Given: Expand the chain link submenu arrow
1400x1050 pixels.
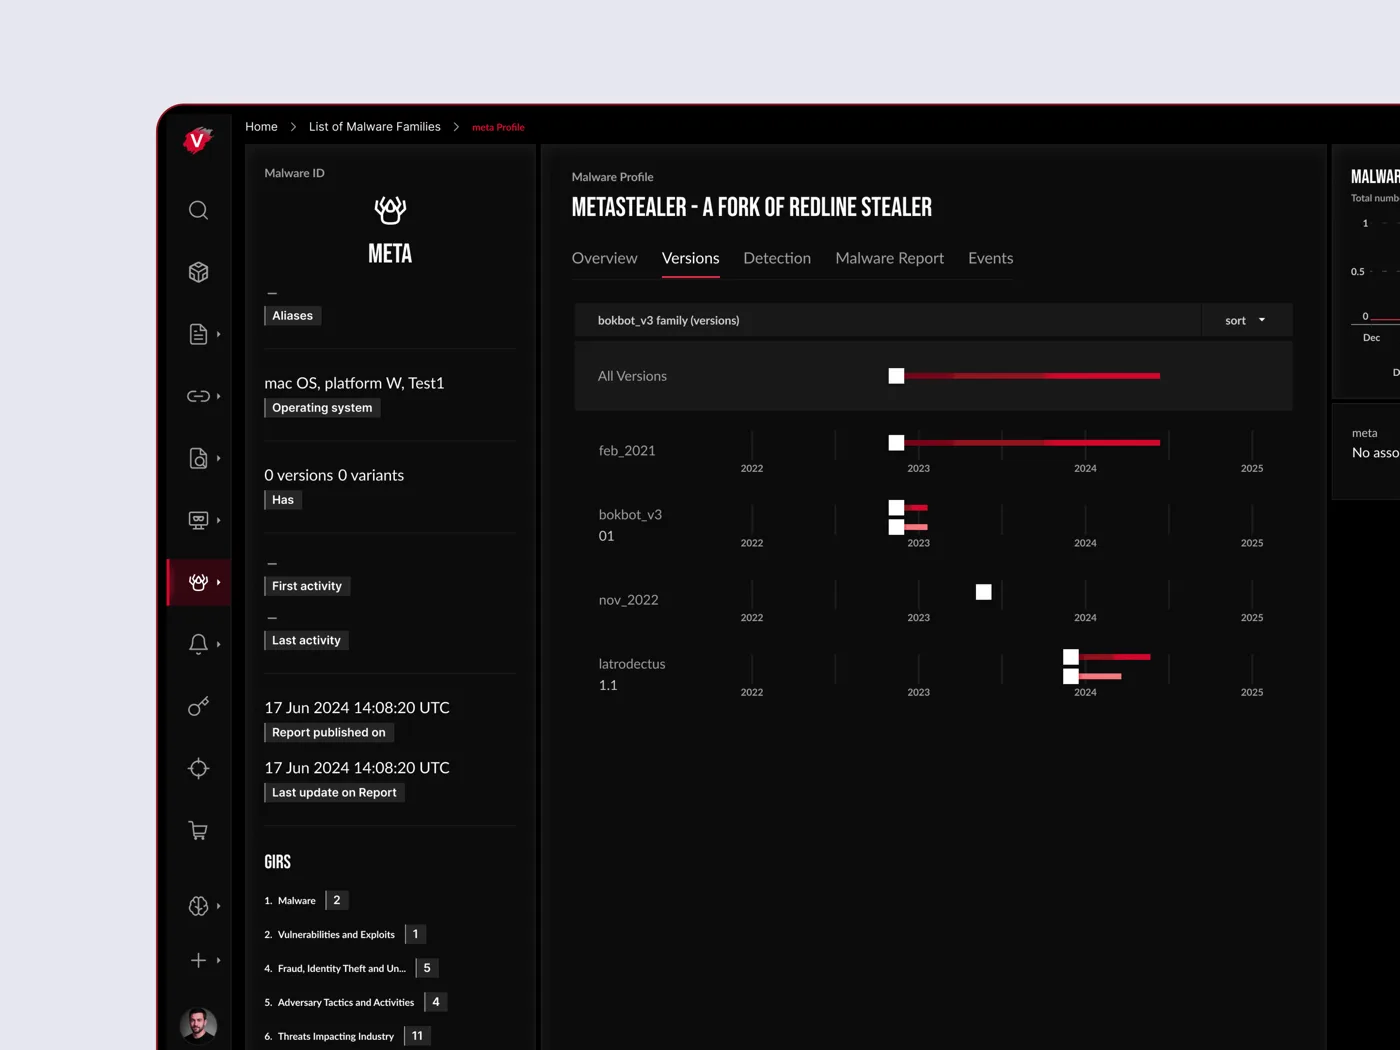Looking at the screenshot, I should click(218, 396).
